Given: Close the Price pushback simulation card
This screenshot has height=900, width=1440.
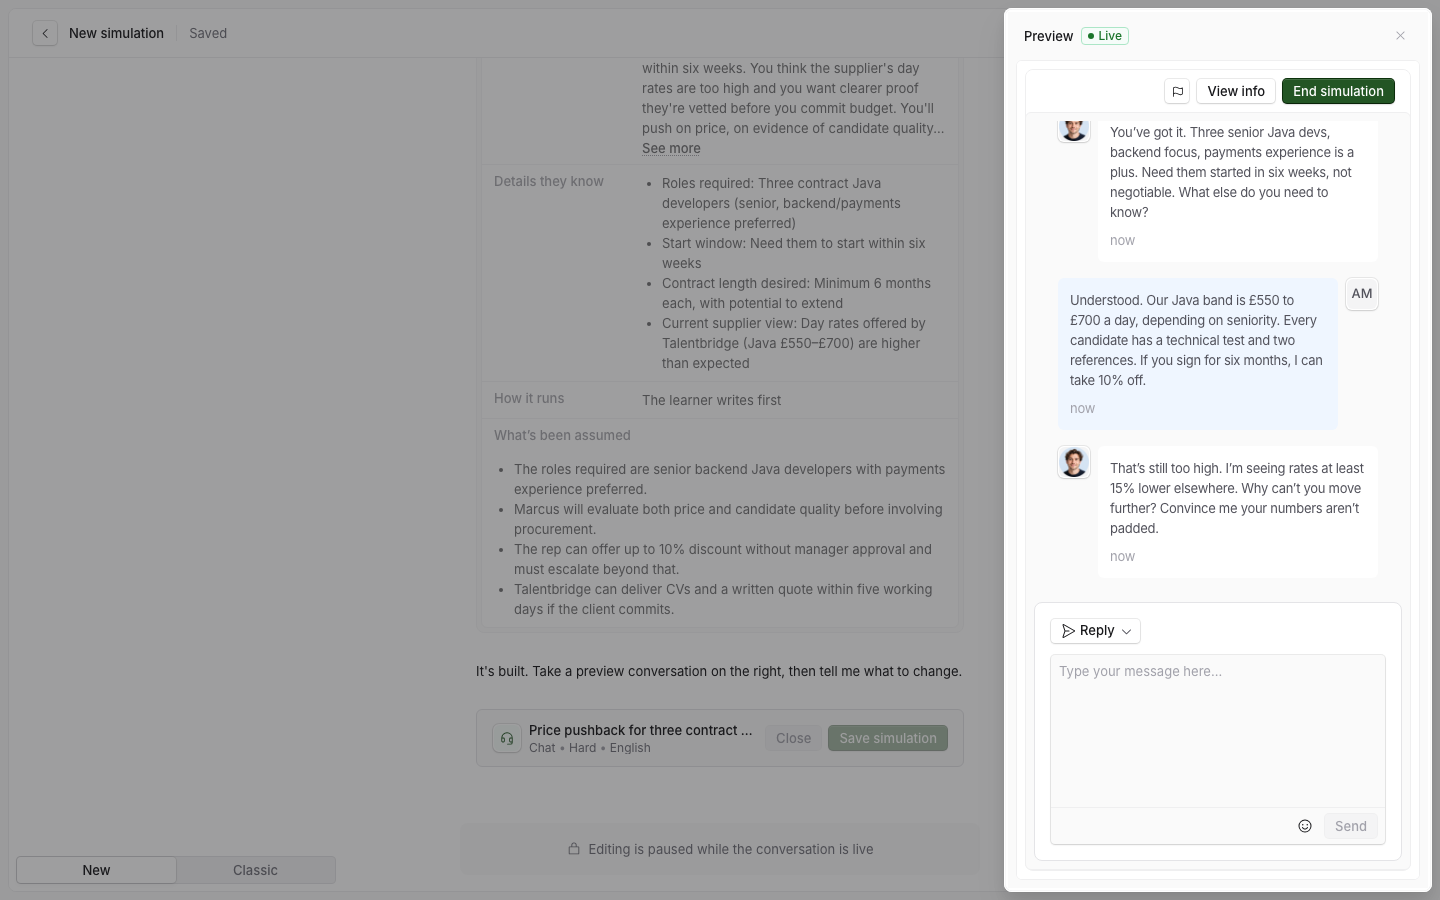Looking at the screenshot, I should [x=793, y=738].
